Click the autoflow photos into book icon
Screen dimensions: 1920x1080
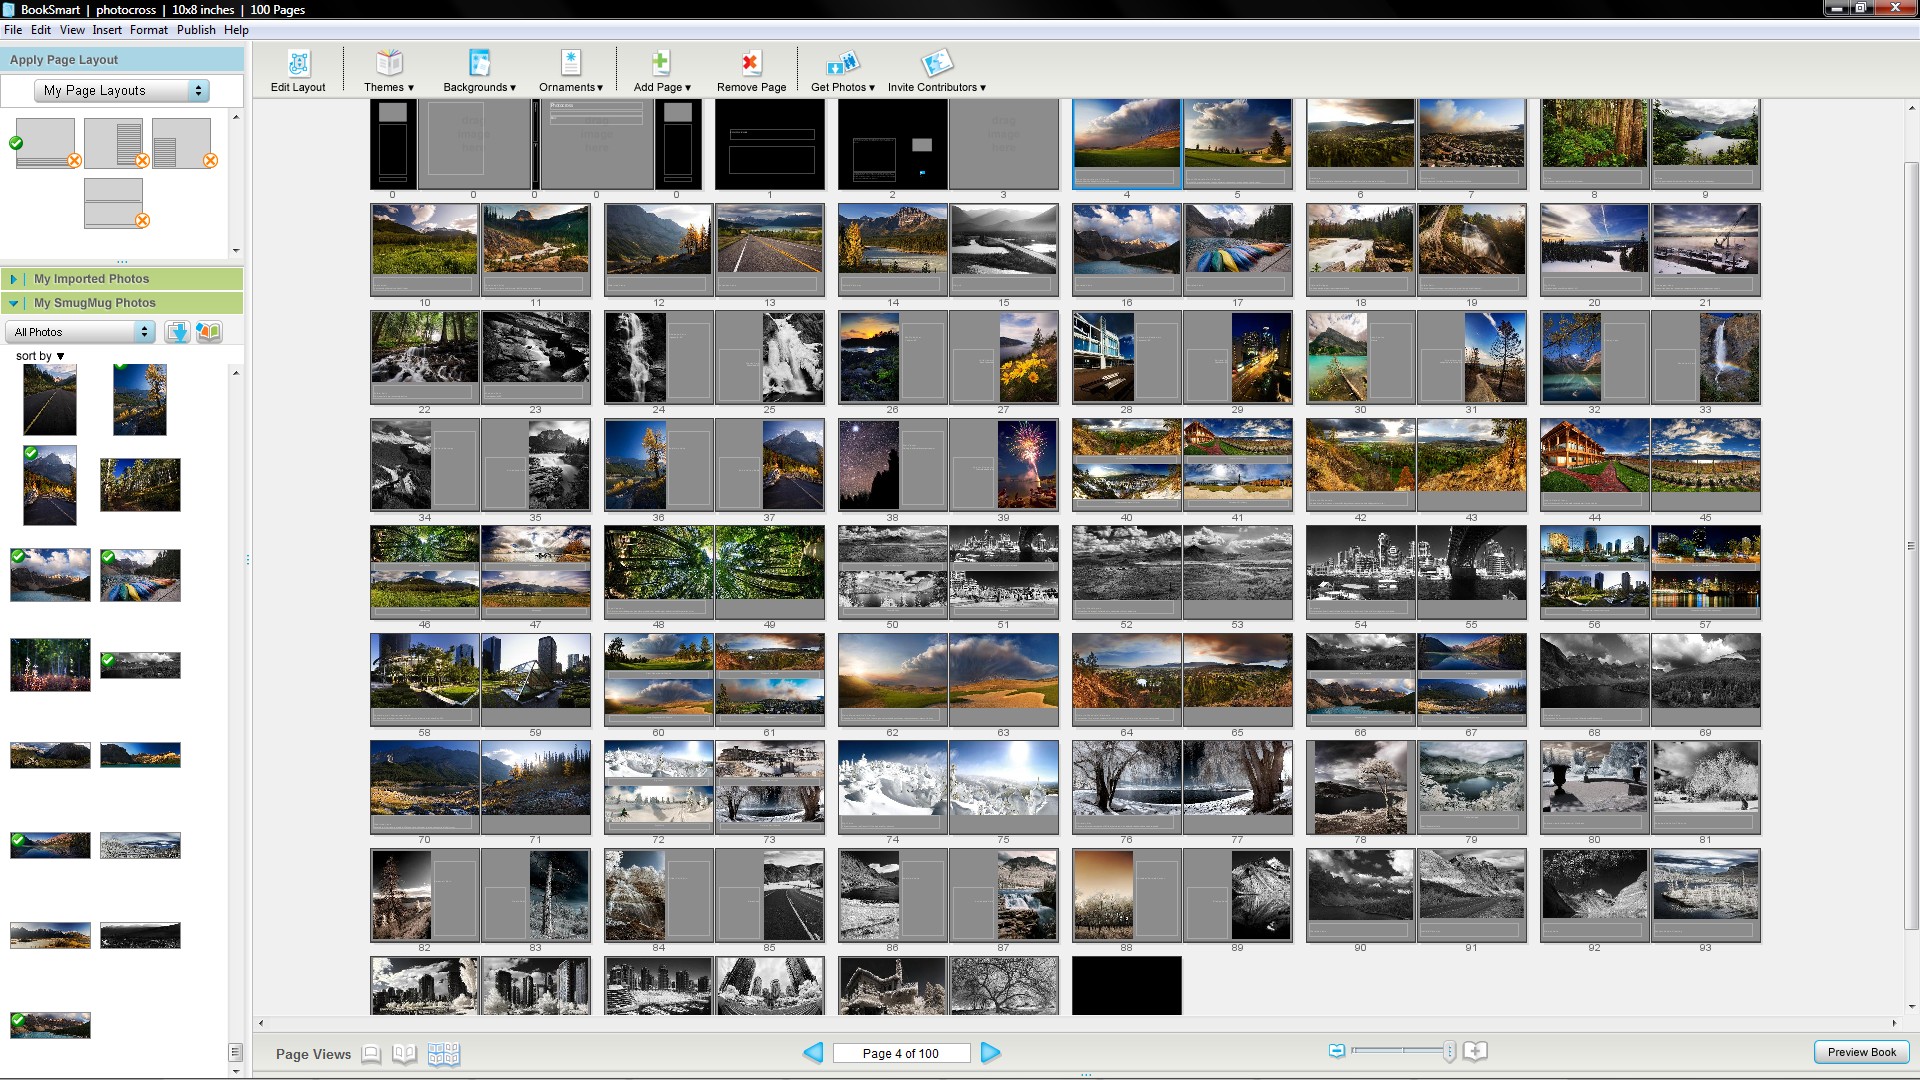pyautogui.click(x=209, y=332)
